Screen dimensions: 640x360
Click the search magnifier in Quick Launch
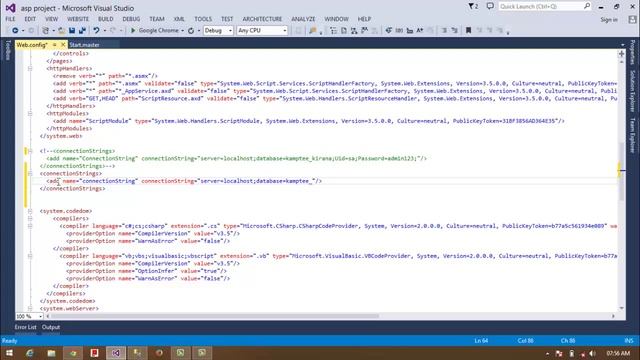[x=587, y=6]
